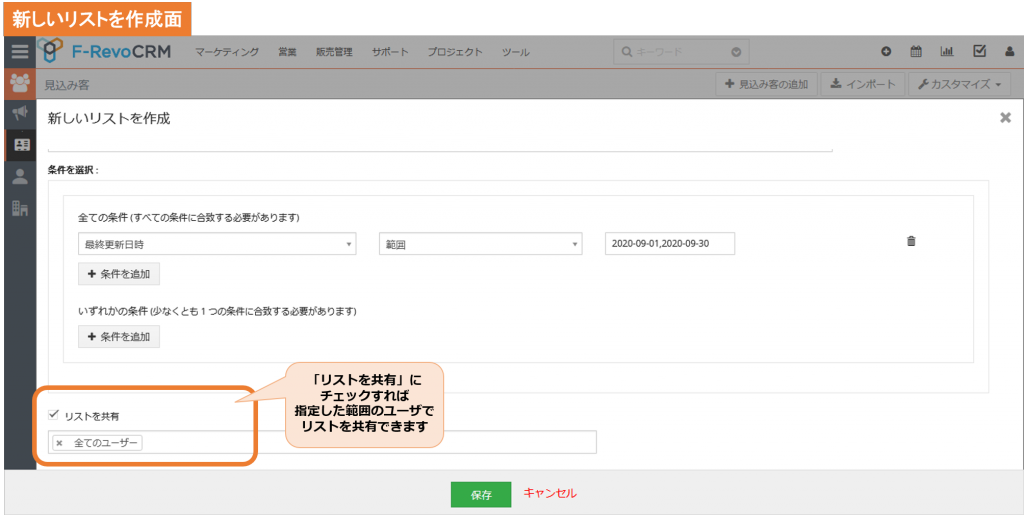Open the reports chart icon

point(947,52)
